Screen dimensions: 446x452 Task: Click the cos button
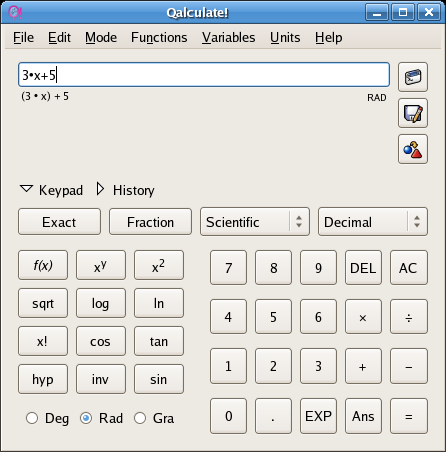click(x=101, y=341)
